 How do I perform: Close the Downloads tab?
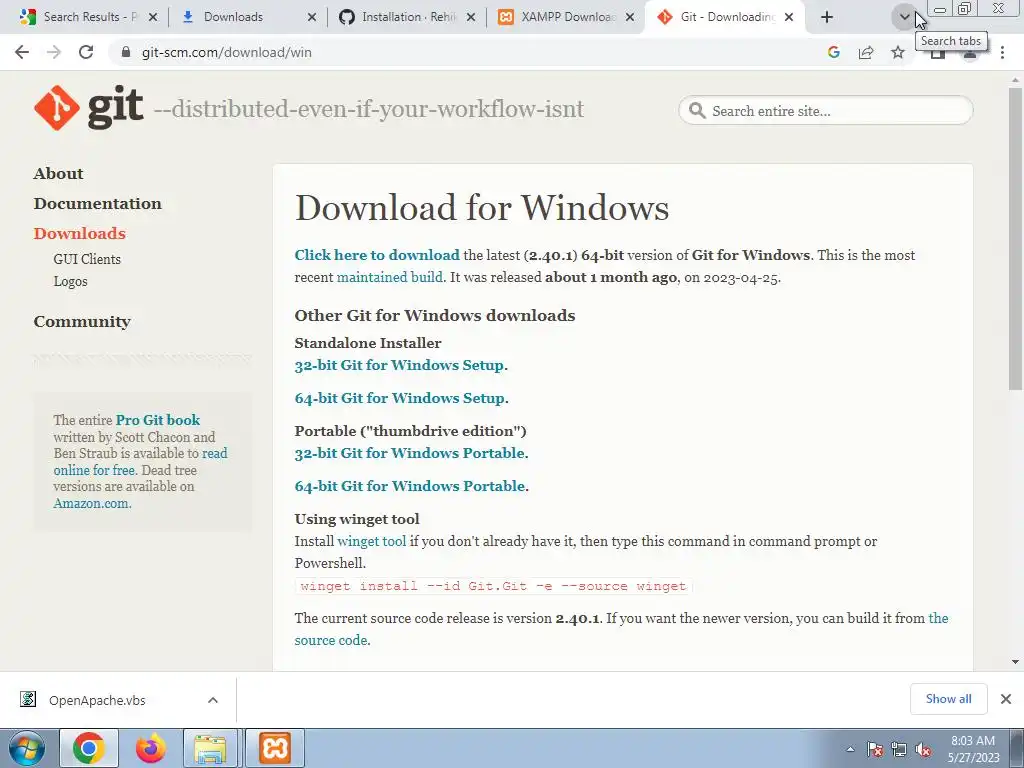point(312,17)
